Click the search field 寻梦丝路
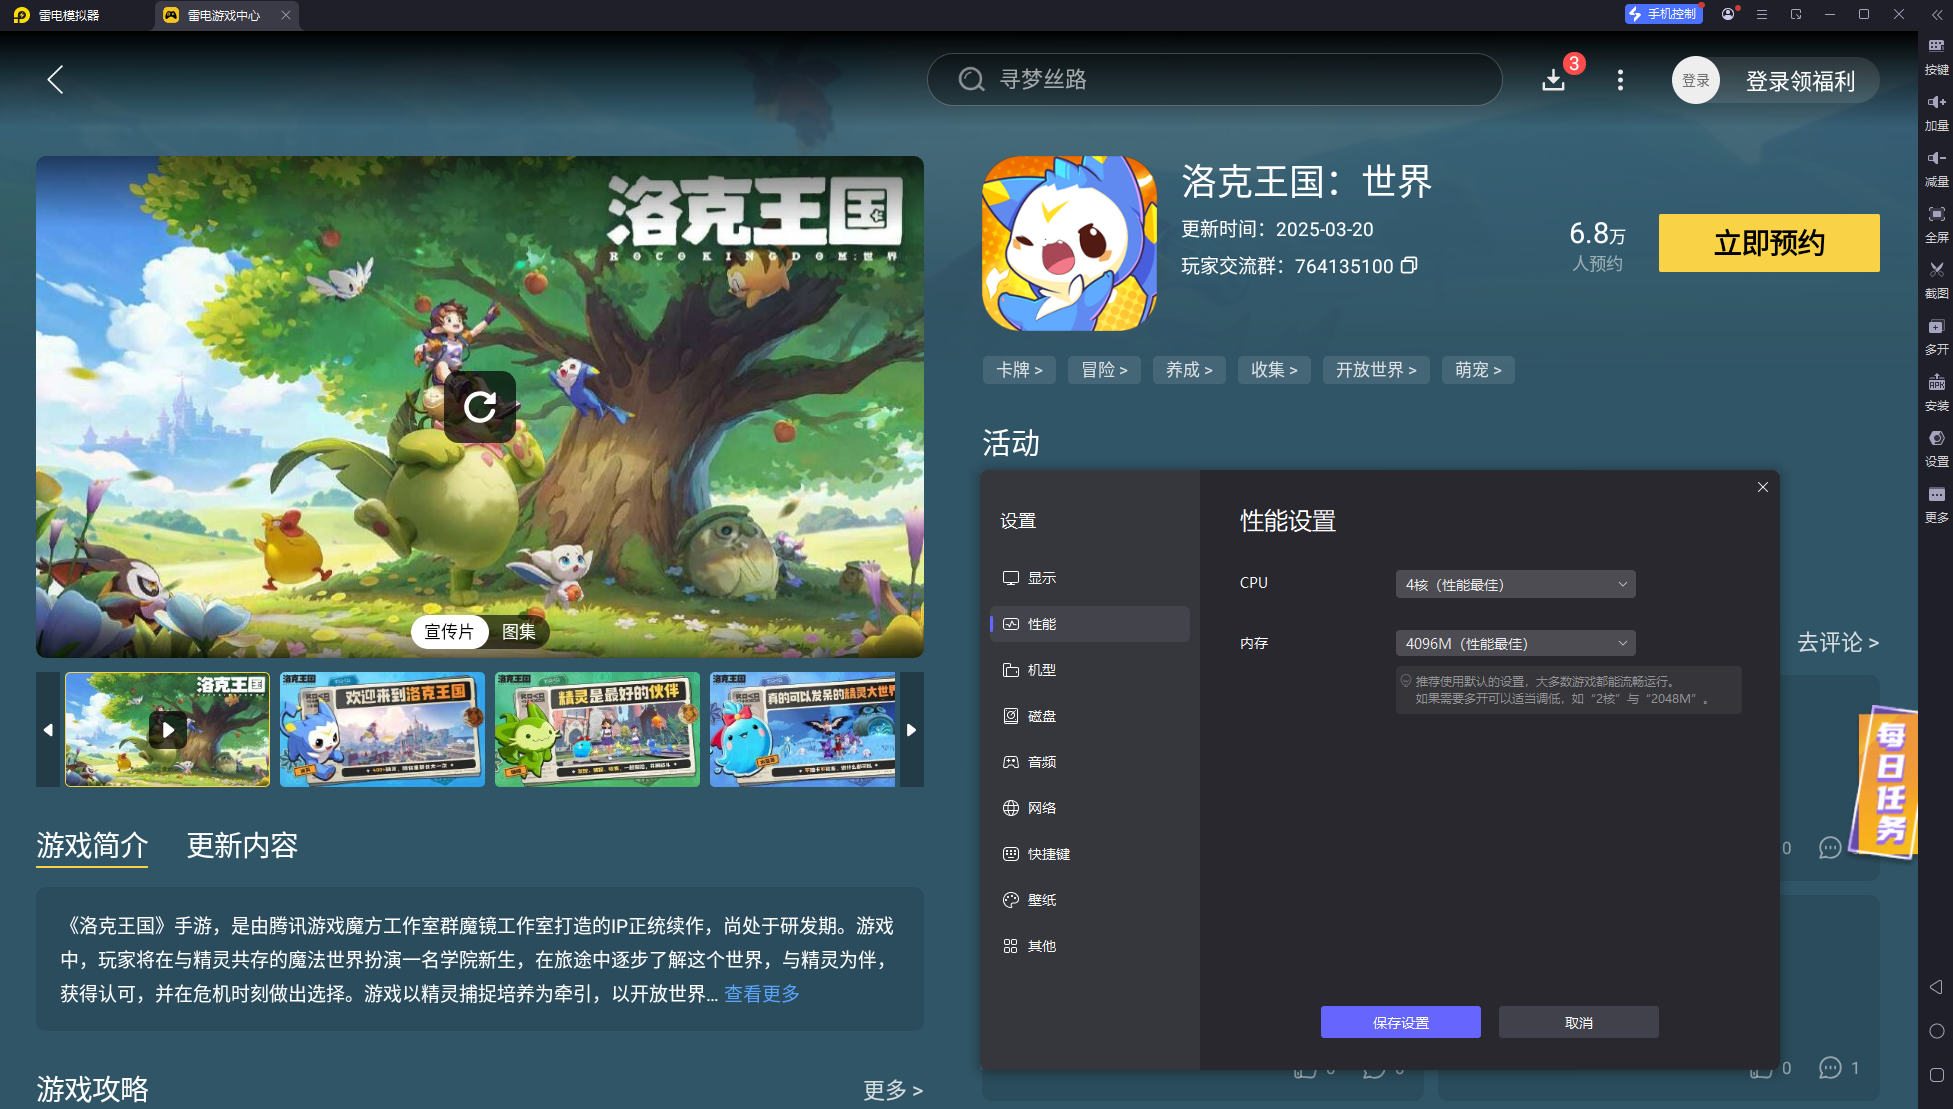 (1214, 79)
